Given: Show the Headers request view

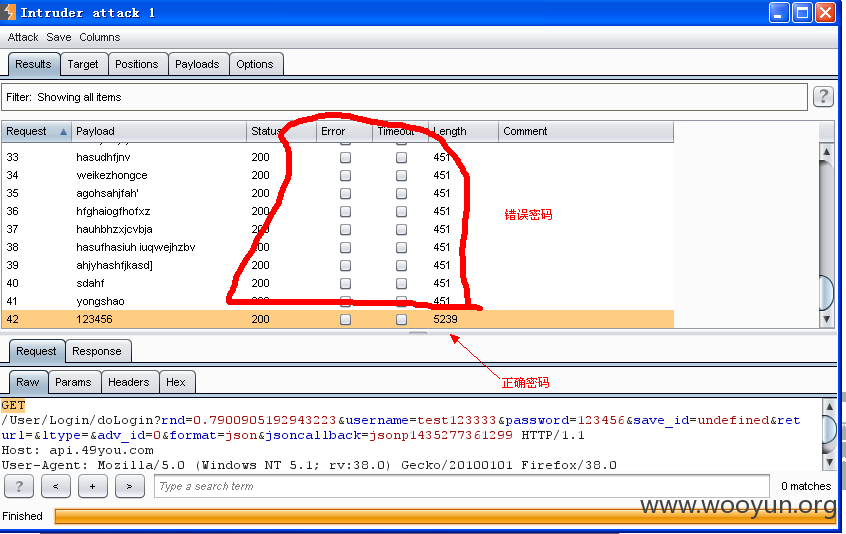Looking at the screenshot, I should pyautogui.click(x=128, y=382).
